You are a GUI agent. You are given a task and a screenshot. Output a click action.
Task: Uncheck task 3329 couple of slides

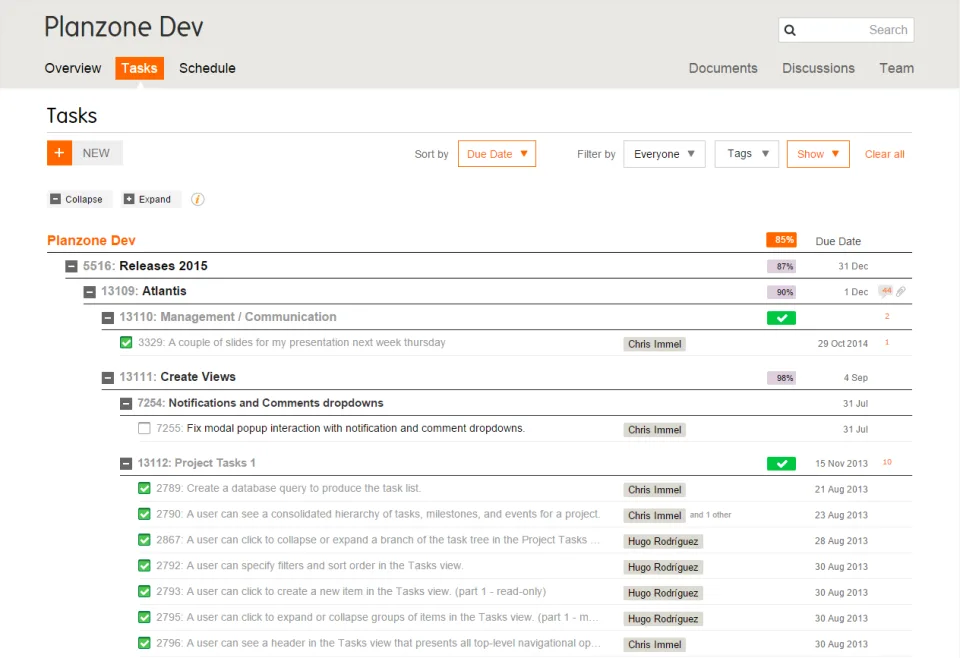[126, 342]
